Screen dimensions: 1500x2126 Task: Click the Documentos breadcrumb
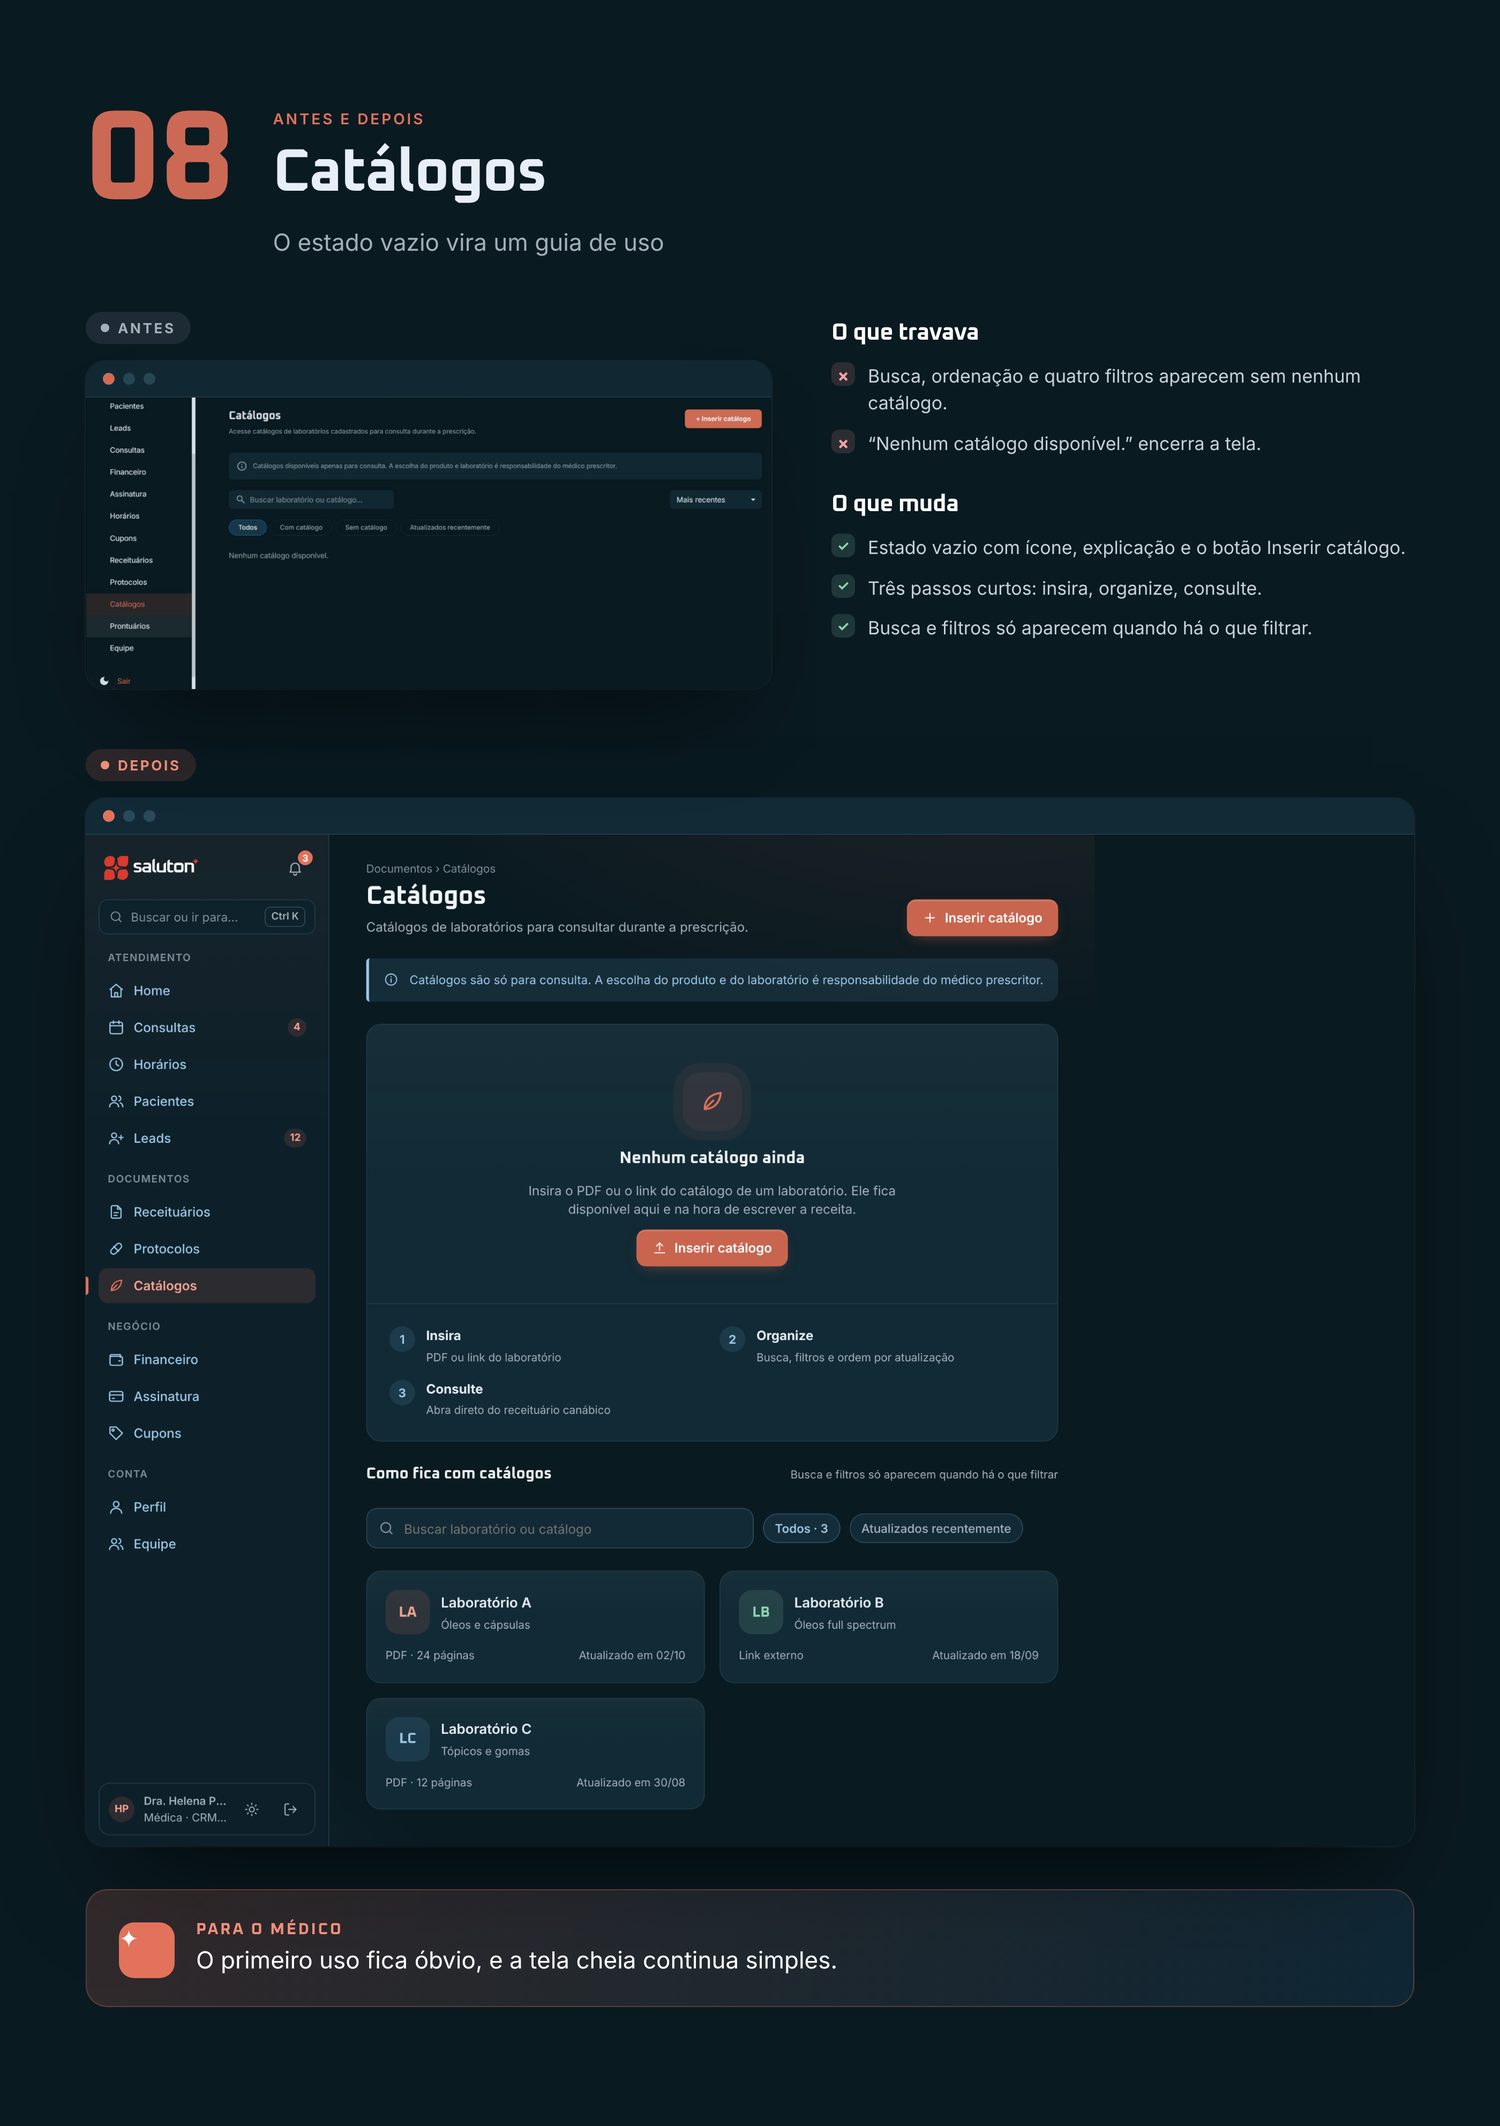tap(399, 869)
